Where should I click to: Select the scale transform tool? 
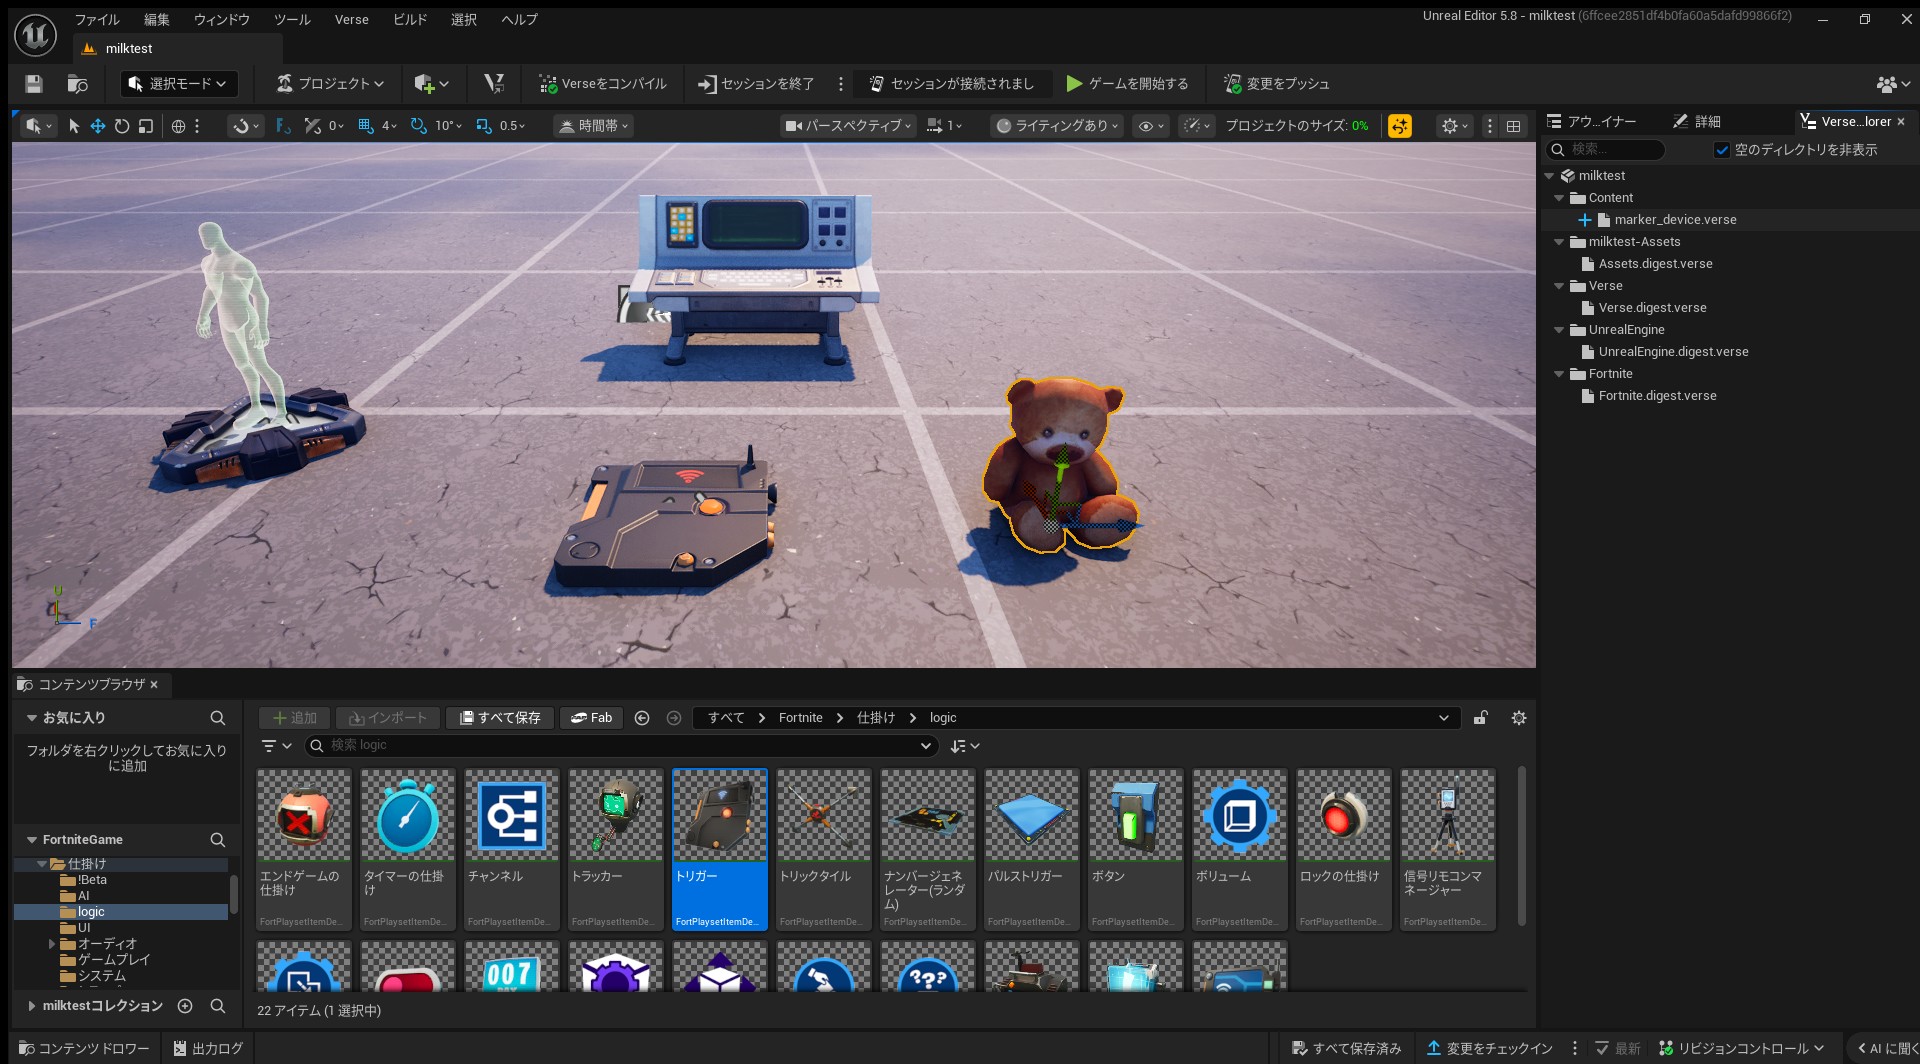pyautogui.click(x=146, y=126)
